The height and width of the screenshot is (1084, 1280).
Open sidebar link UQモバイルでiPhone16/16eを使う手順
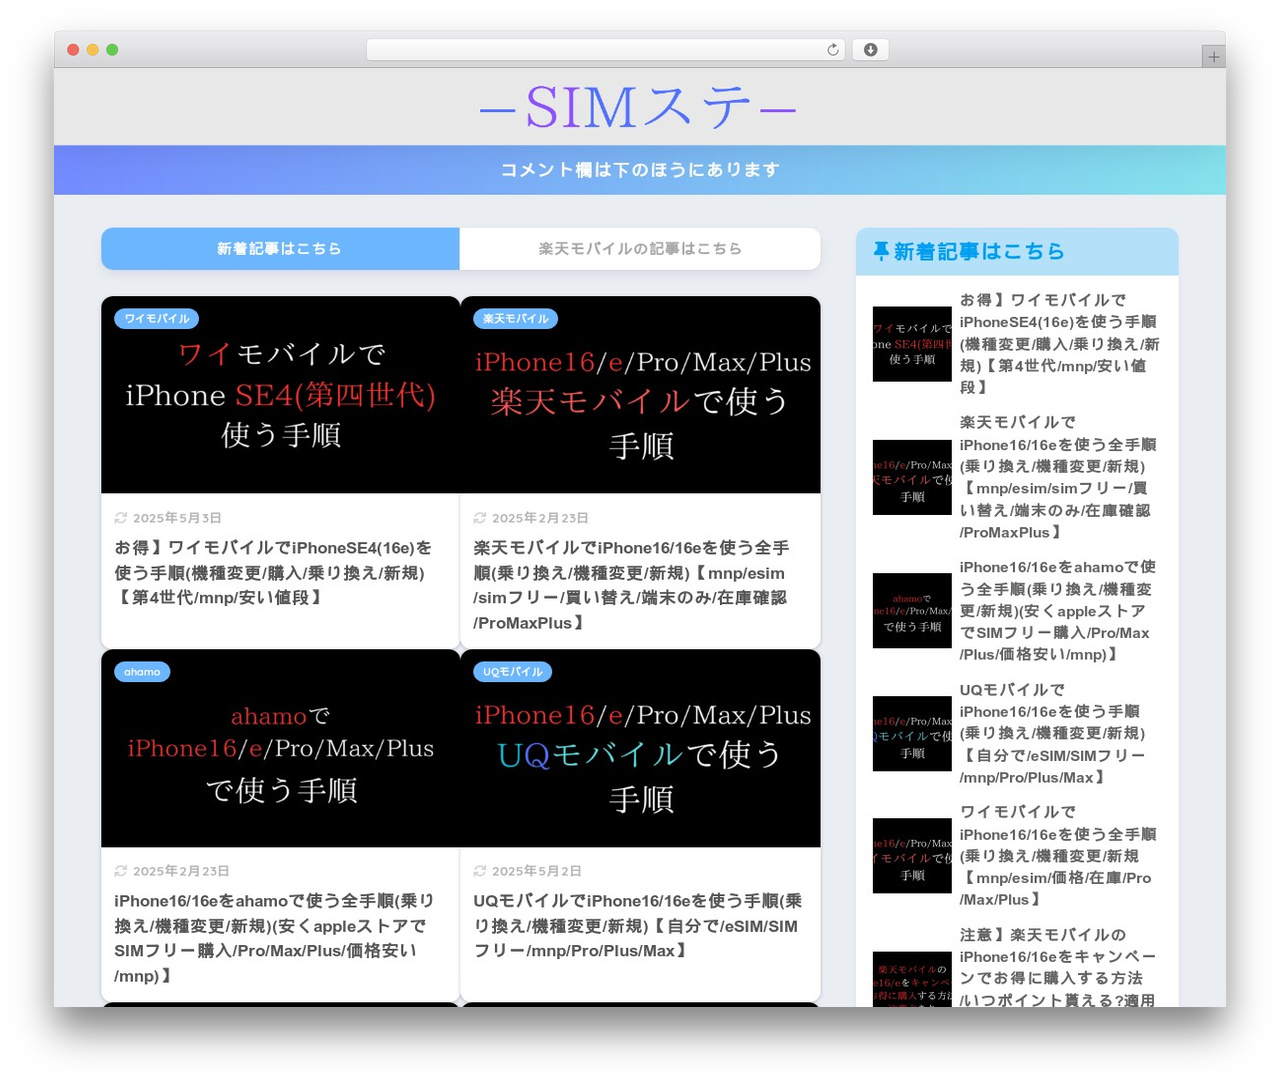click(x=1052, y=733)
